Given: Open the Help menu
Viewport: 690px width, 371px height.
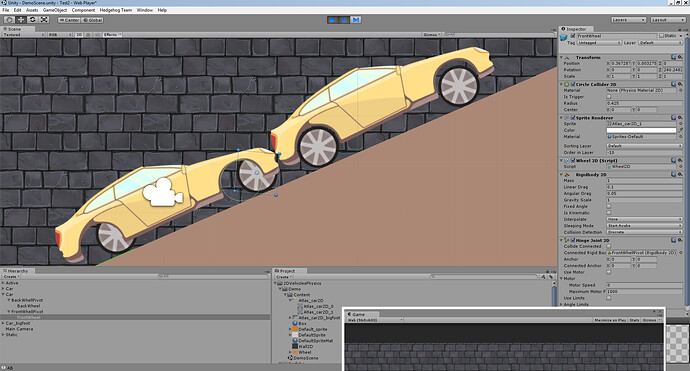Looking at the screenshot, I should [162, 10].
